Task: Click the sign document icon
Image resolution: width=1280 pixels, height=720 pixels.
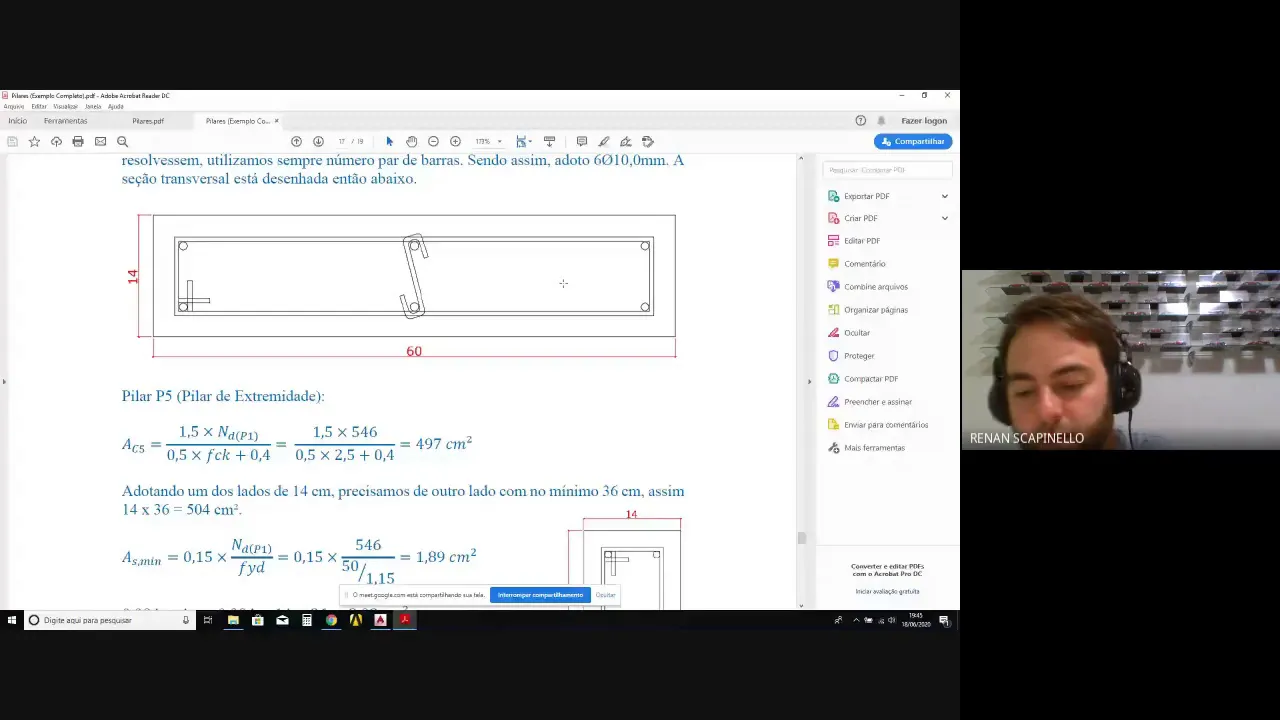Action: pyautogui.click(x=625, y=142)
